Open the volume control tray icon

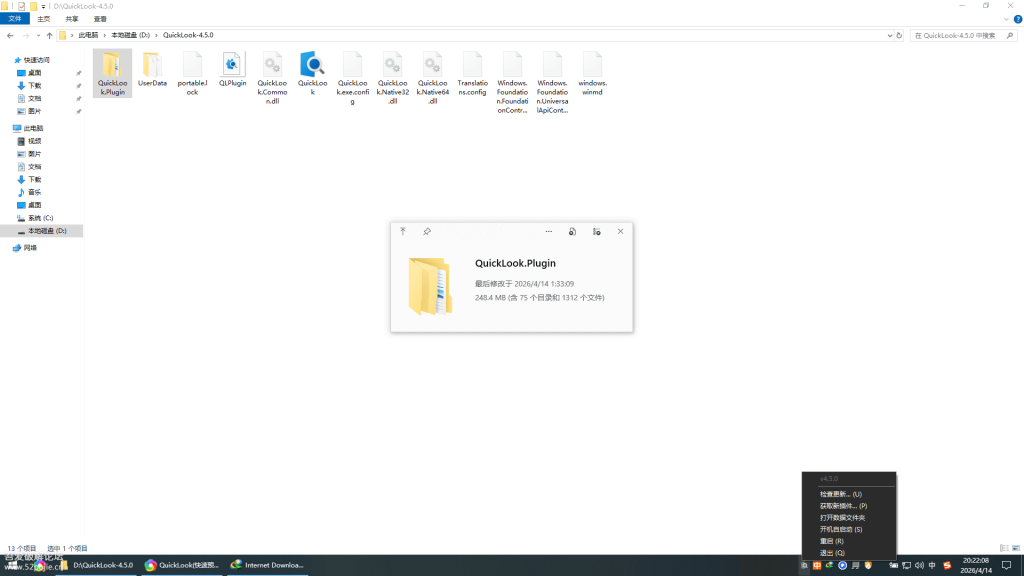(x=919, y=566)
